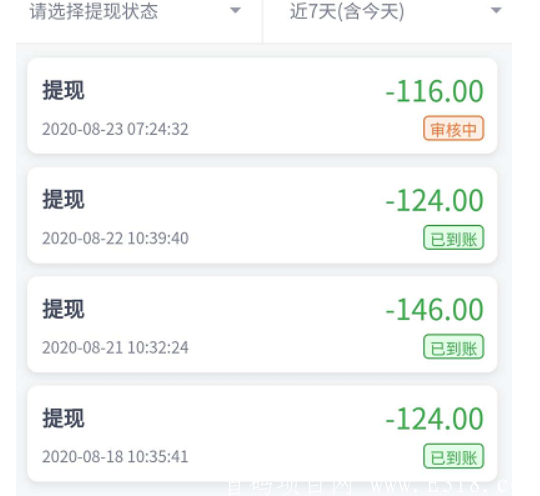This screenshot has width=540, height=496.
Task: Select the -146.00 amount text
Action: tap(435, 310)
